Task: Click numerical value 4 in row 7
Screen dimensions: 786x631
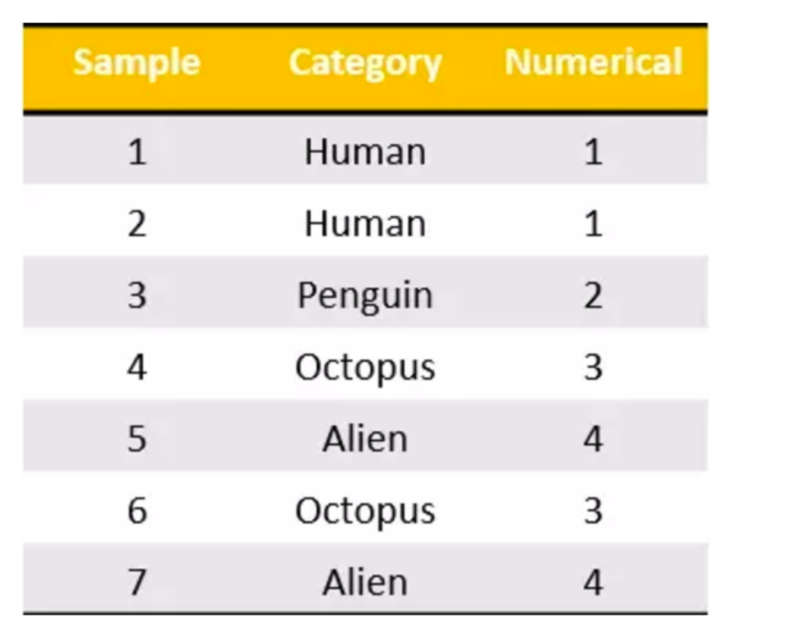Action: 593,582
